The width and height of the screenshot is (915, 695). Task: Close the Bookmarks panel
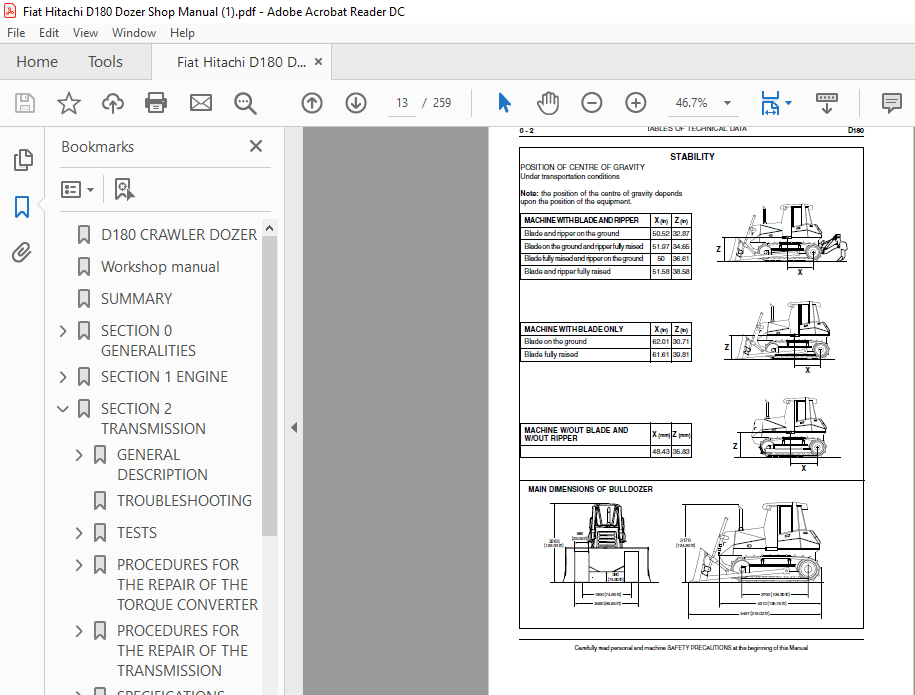256,146
